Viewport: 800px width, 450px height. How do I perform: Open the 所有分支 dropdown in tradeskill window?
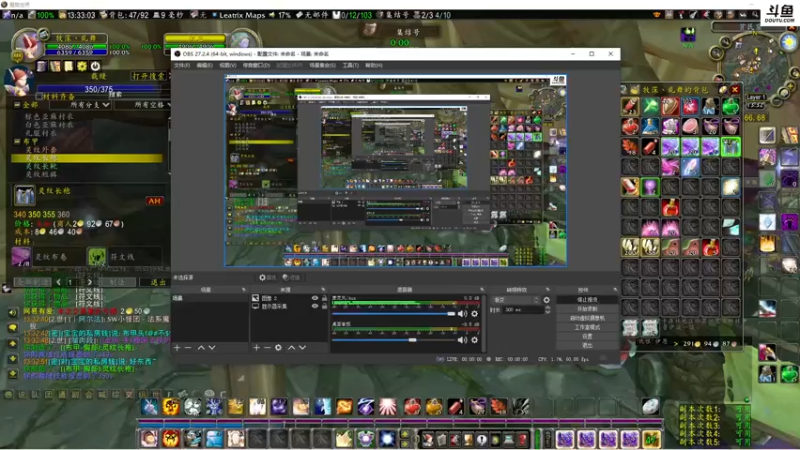(82, 105)
